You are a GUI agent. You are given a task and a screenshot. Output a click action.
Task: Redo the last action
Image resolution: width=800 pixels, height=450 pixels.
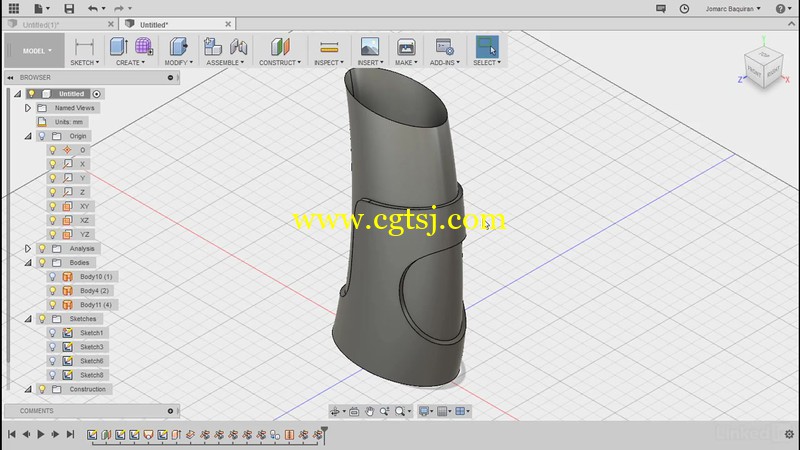pyautogui.click(x=119, y=8)
